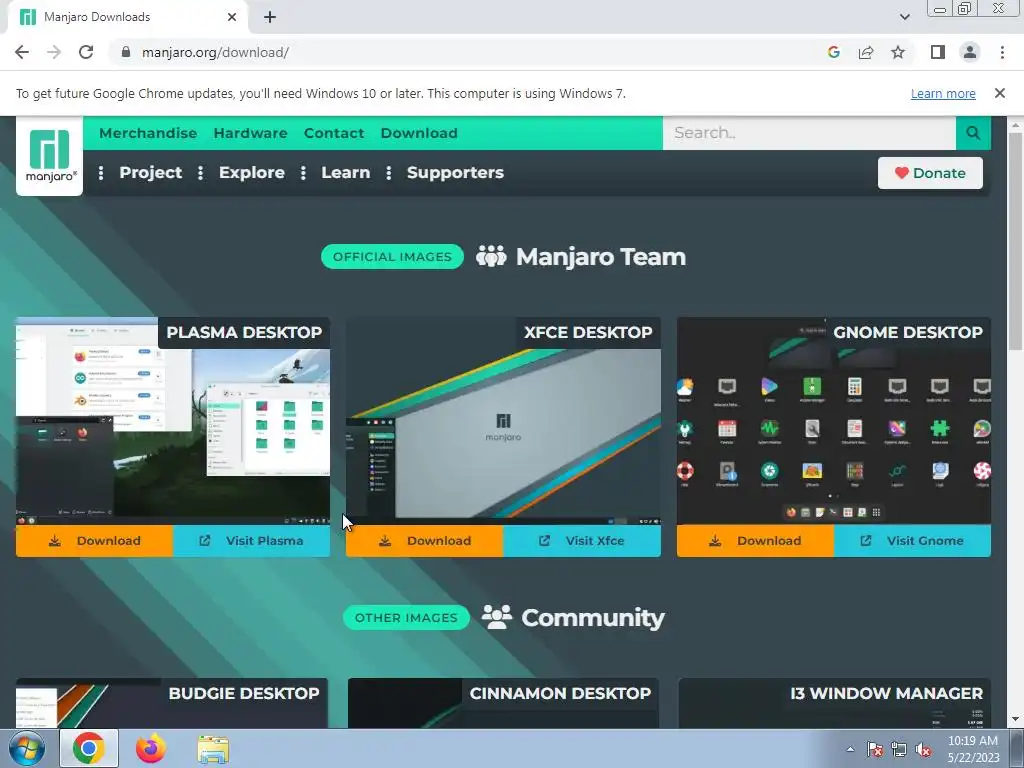Open Windows Explorer from taskbar
This screenshot has height=768, width=1024.
click(213, 749)
